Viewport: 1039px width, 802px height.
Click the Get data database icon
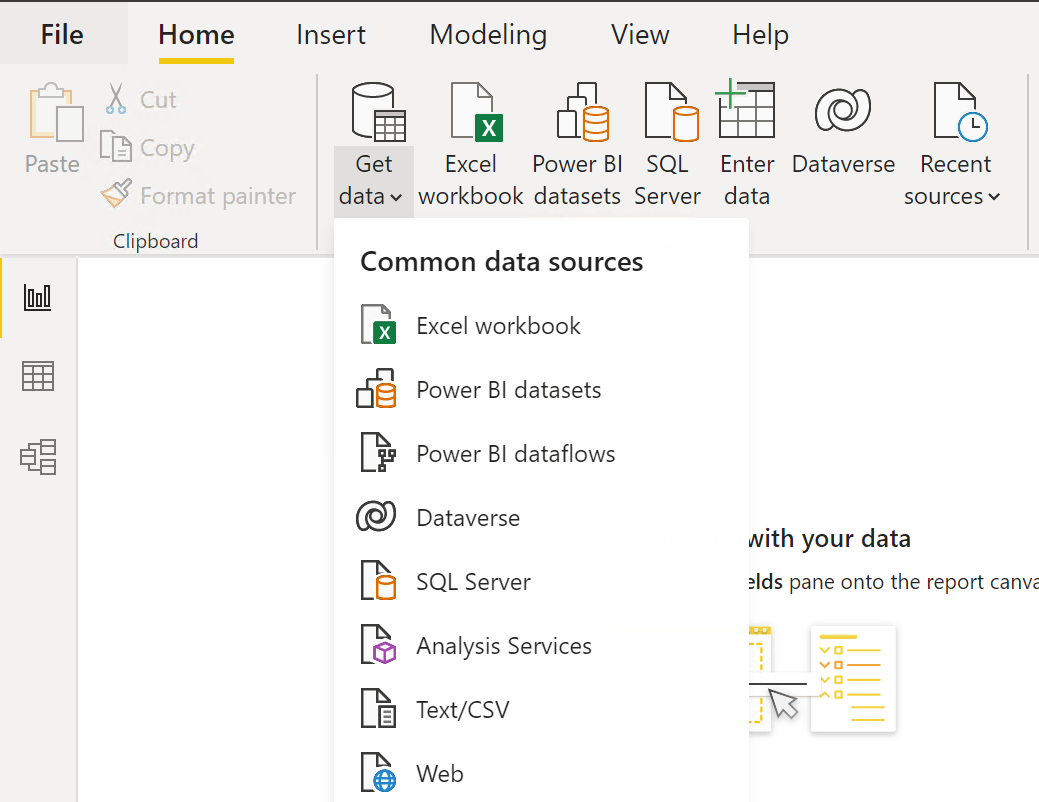coord(378,112)
